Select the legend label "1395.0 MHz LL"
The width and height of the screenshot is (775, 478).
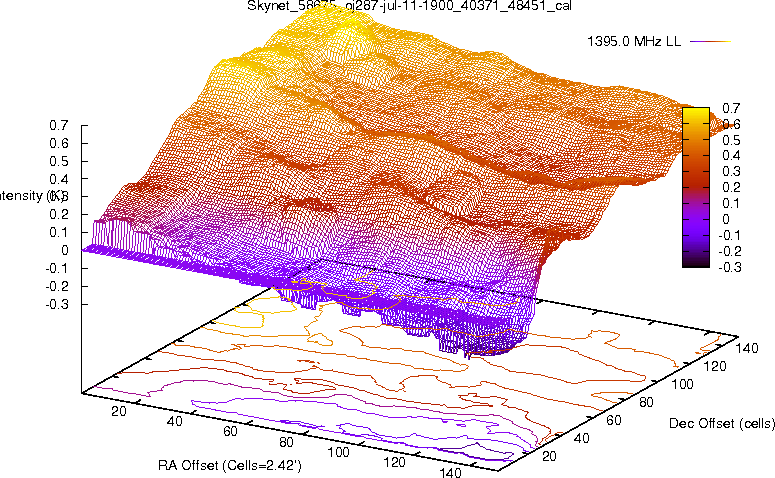click(634, 41)
